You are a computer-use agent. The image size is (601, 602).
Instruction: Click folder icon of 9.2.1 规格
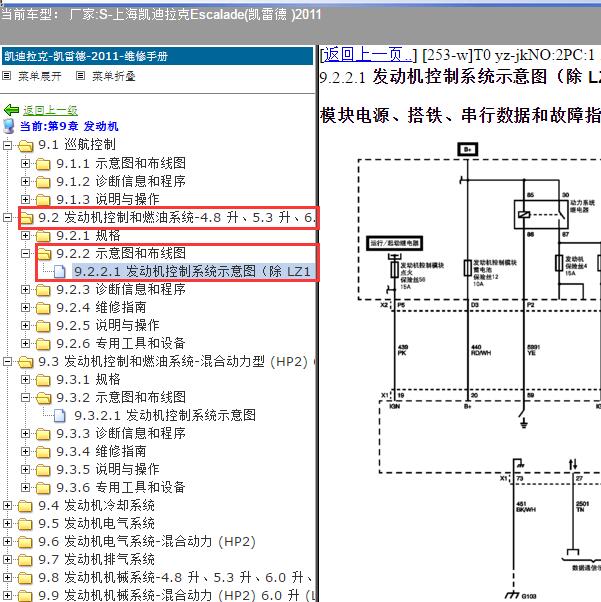coord(43,236)
